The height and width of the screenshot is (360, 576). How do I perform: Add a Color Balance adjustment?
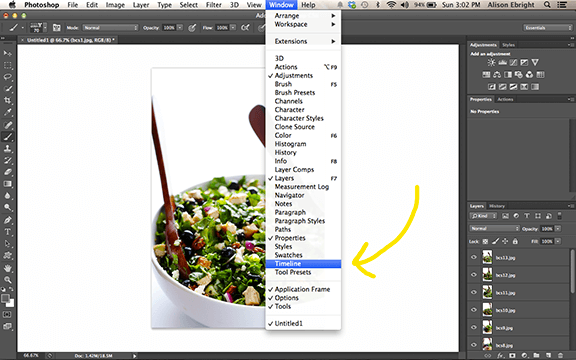click(497, 75)
